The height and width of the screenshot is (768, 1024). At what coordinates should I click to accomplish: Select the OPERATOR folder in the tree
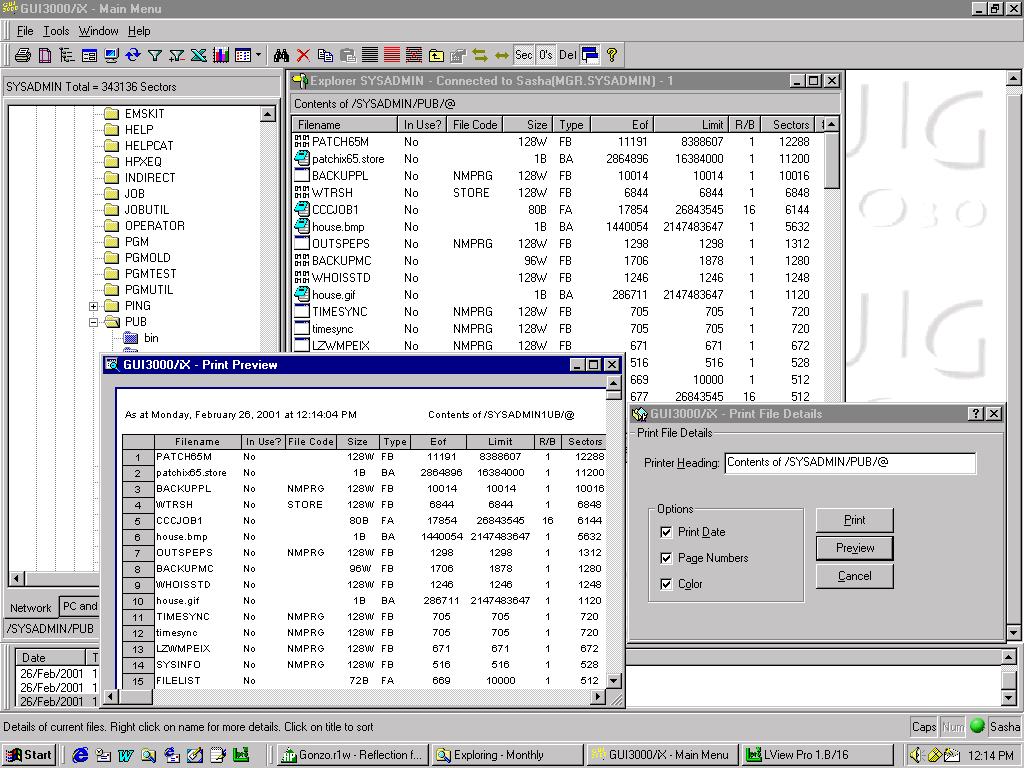click(155, 226)
